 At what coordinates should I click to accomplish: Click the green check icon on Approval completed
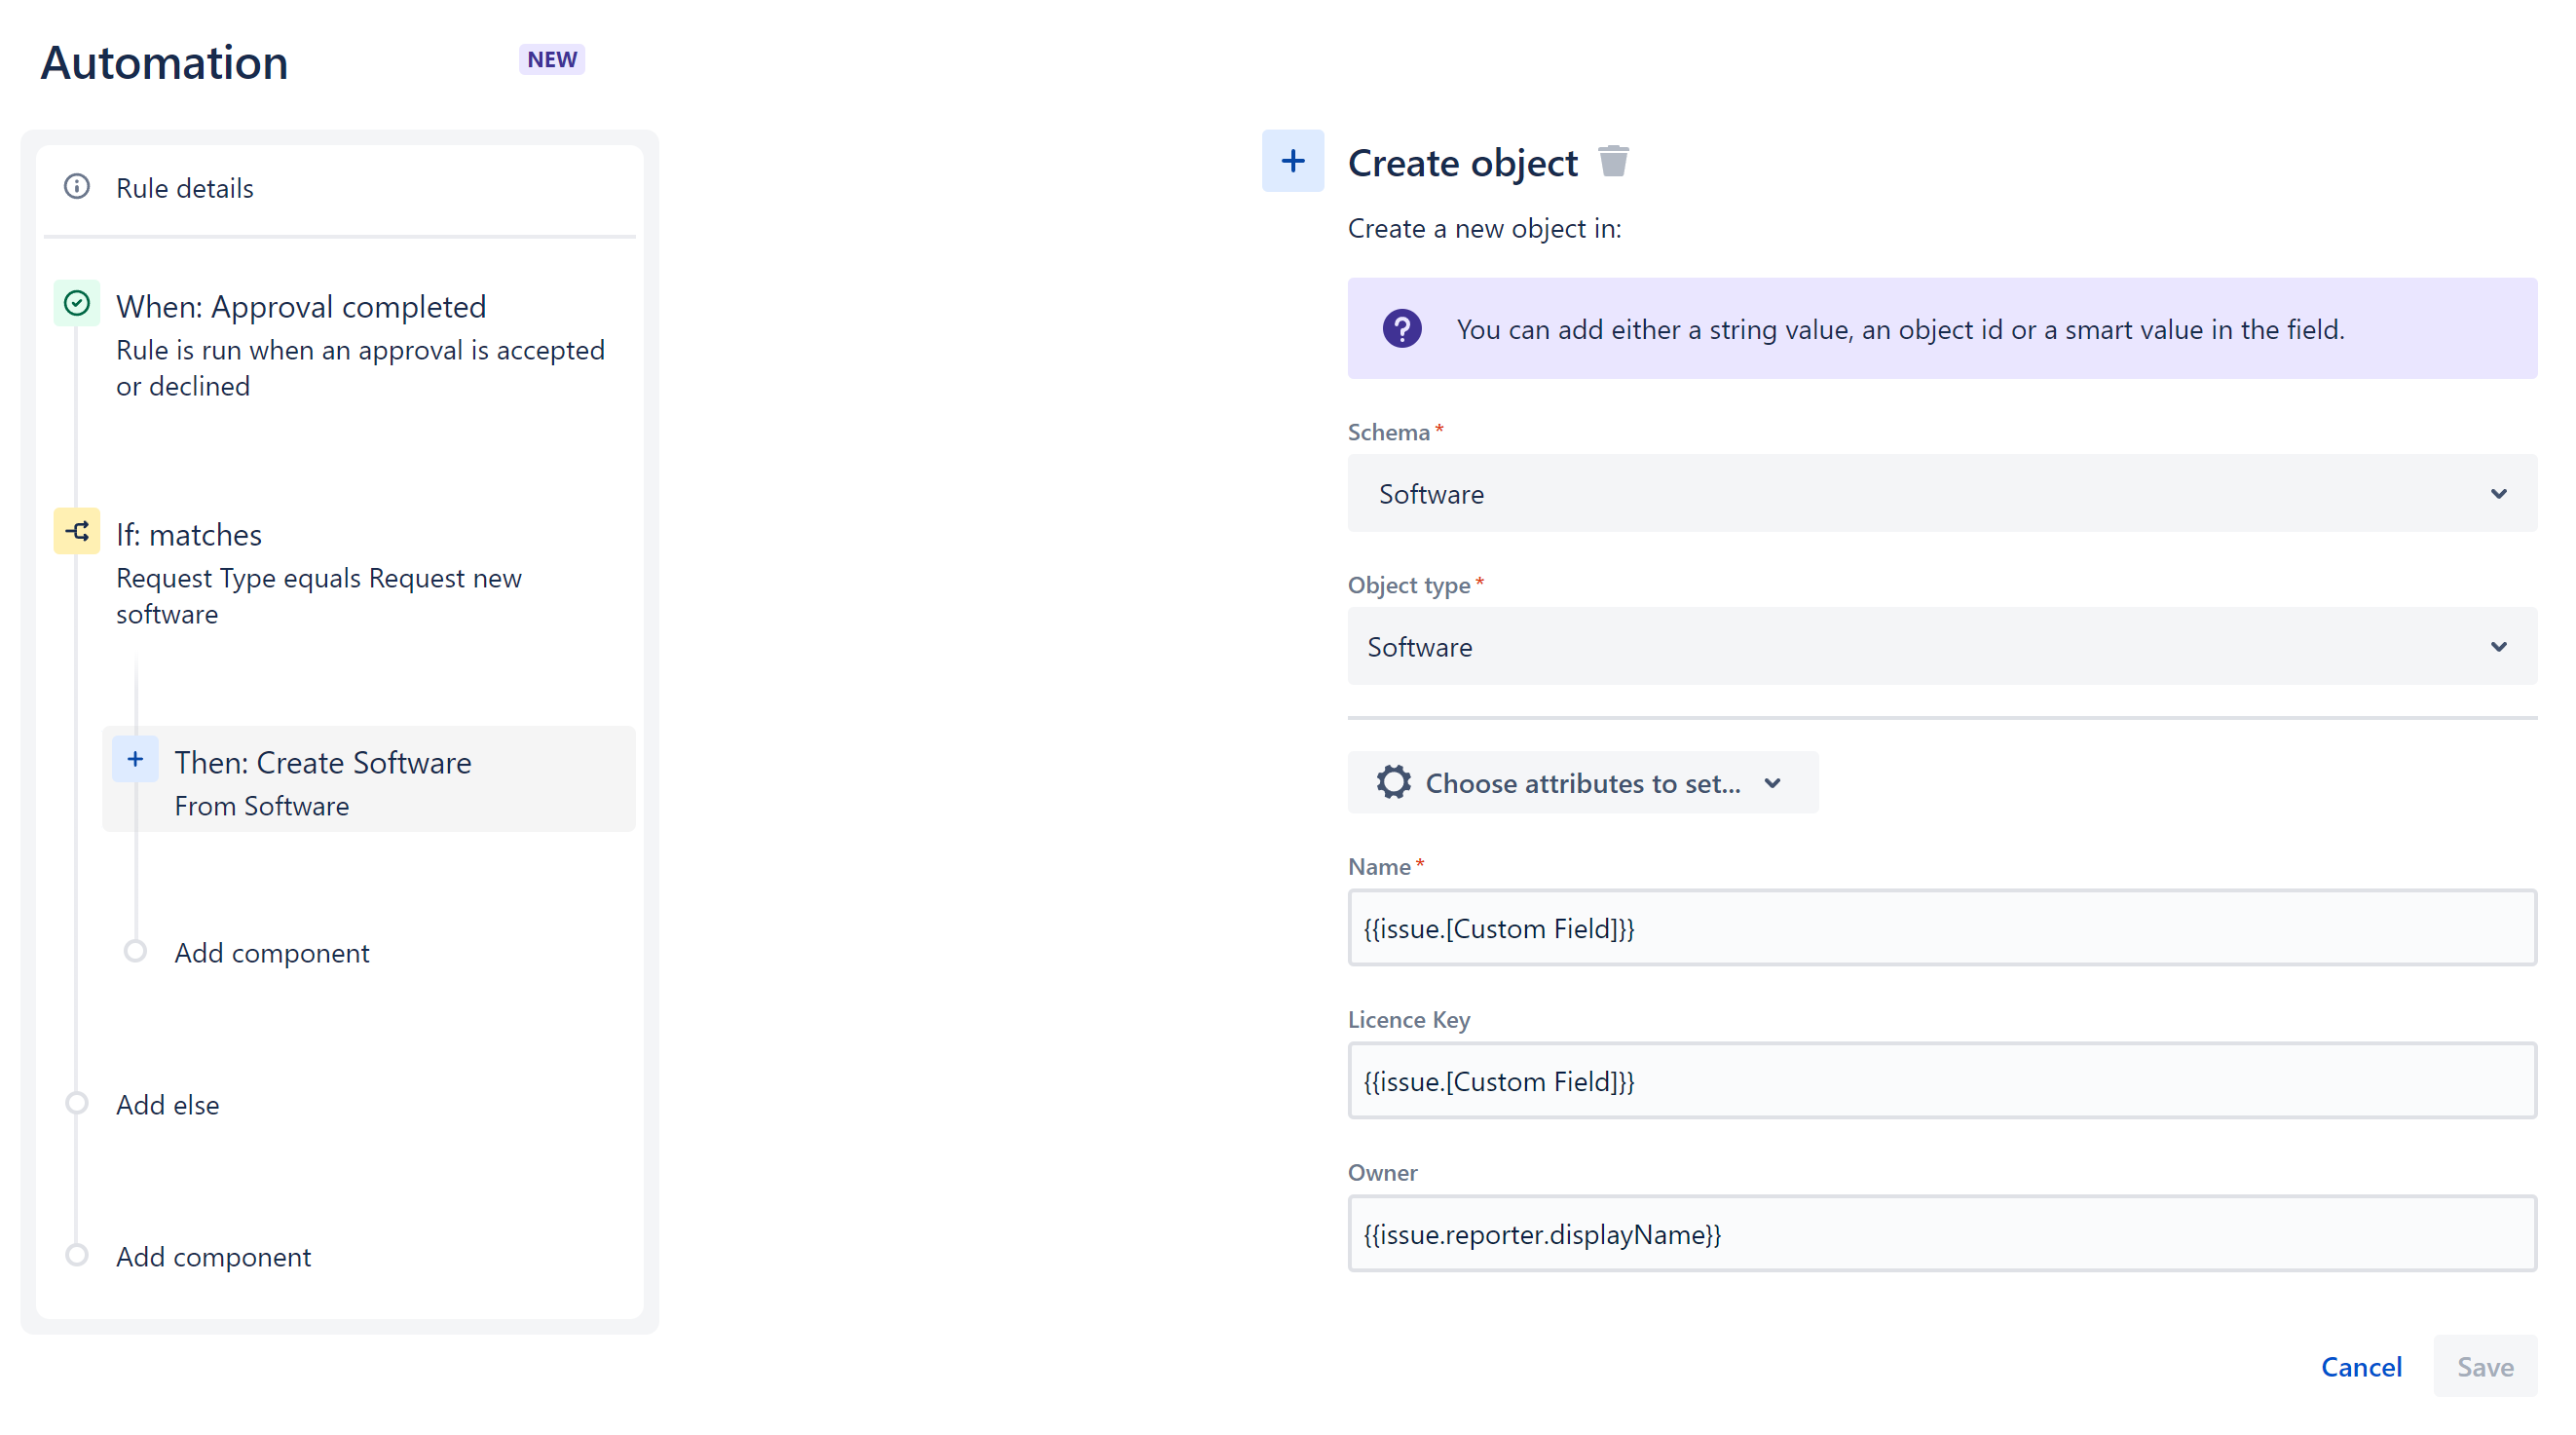coord(76,303)
